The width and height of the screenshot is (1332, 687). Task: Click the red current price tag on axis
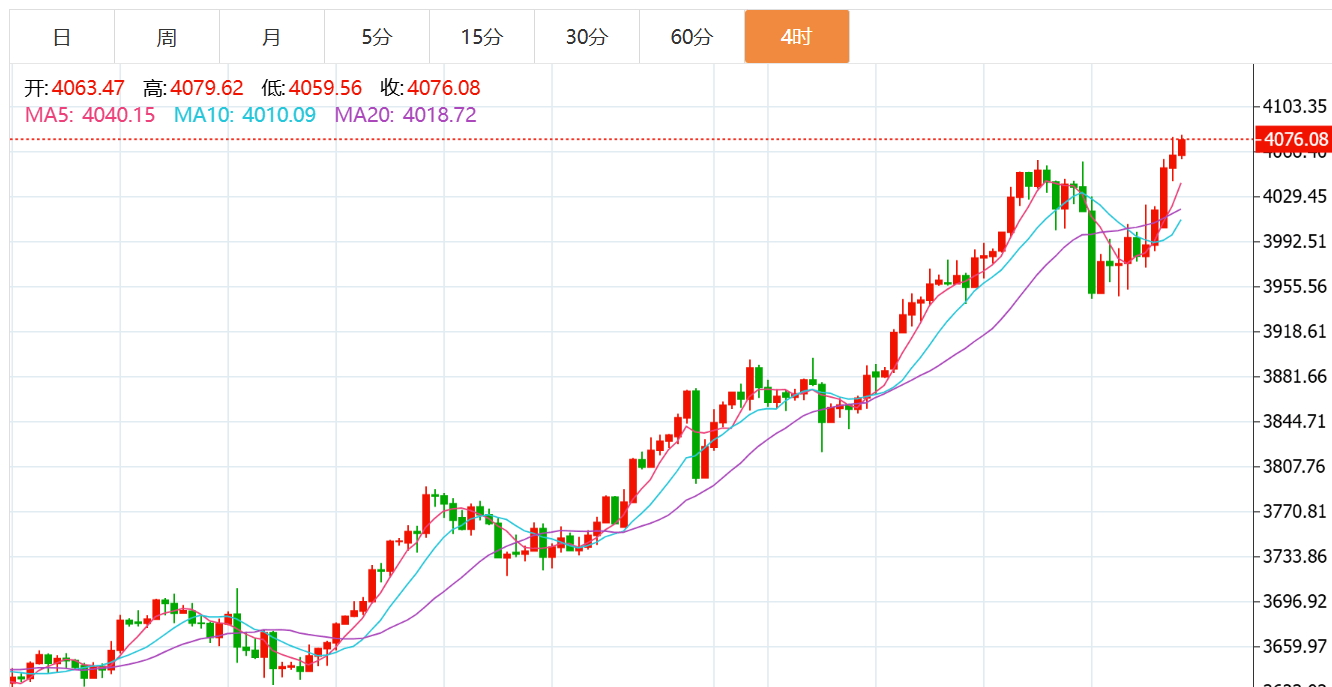point(1295,139)
